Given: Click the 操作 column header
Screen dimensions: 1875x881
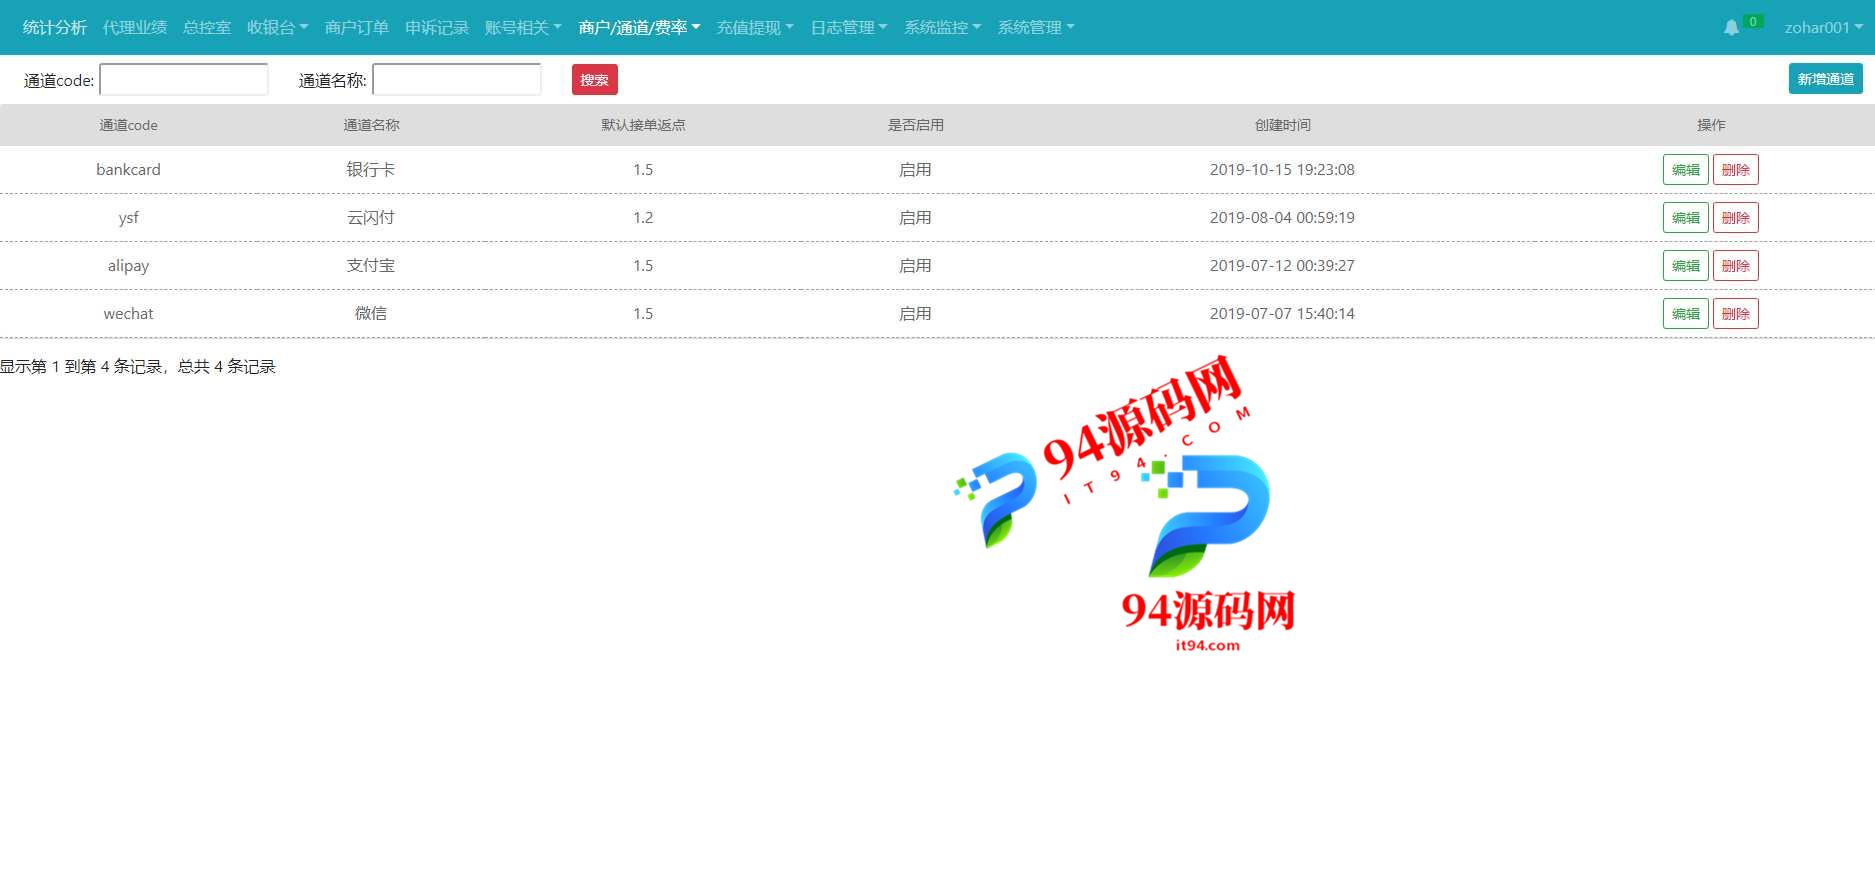Looking at the screenshot, I should (1711, 125).
